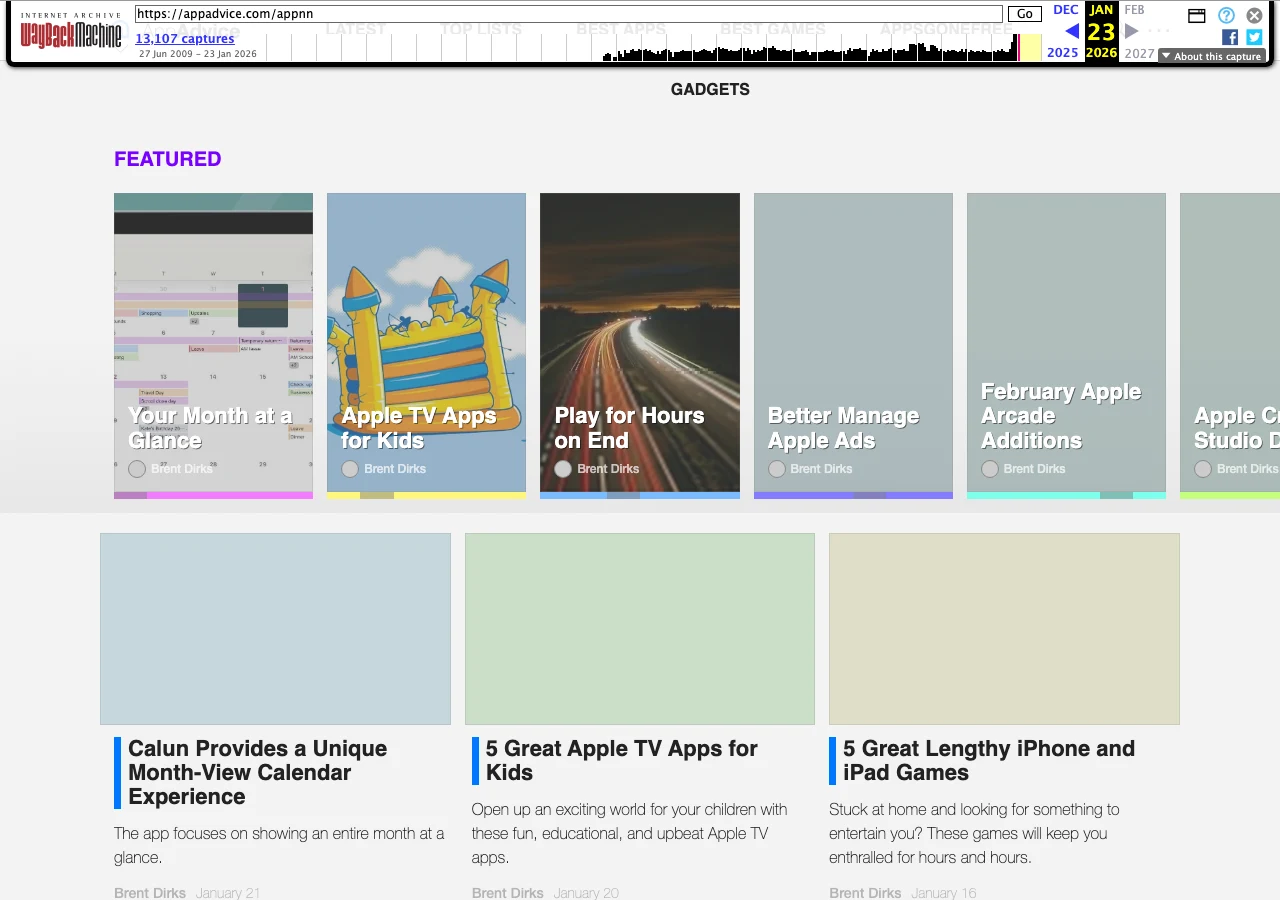This screenshot has height=900, width=1280.
Task: Select the DEC month link
Action: 1066,10
